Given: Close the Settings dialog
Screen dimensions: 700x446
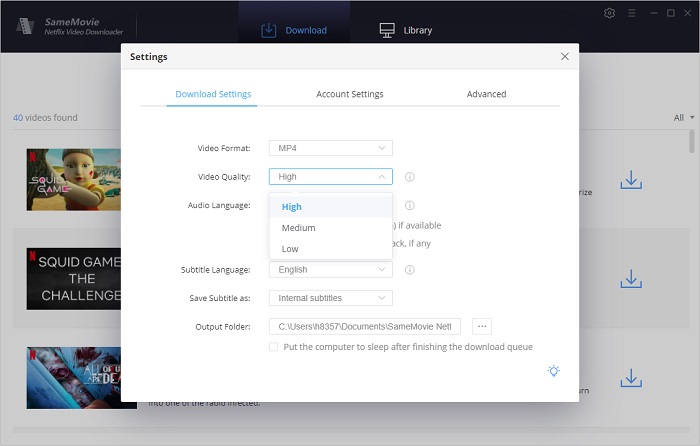Looking at the screenshot, I should (564, 57).
